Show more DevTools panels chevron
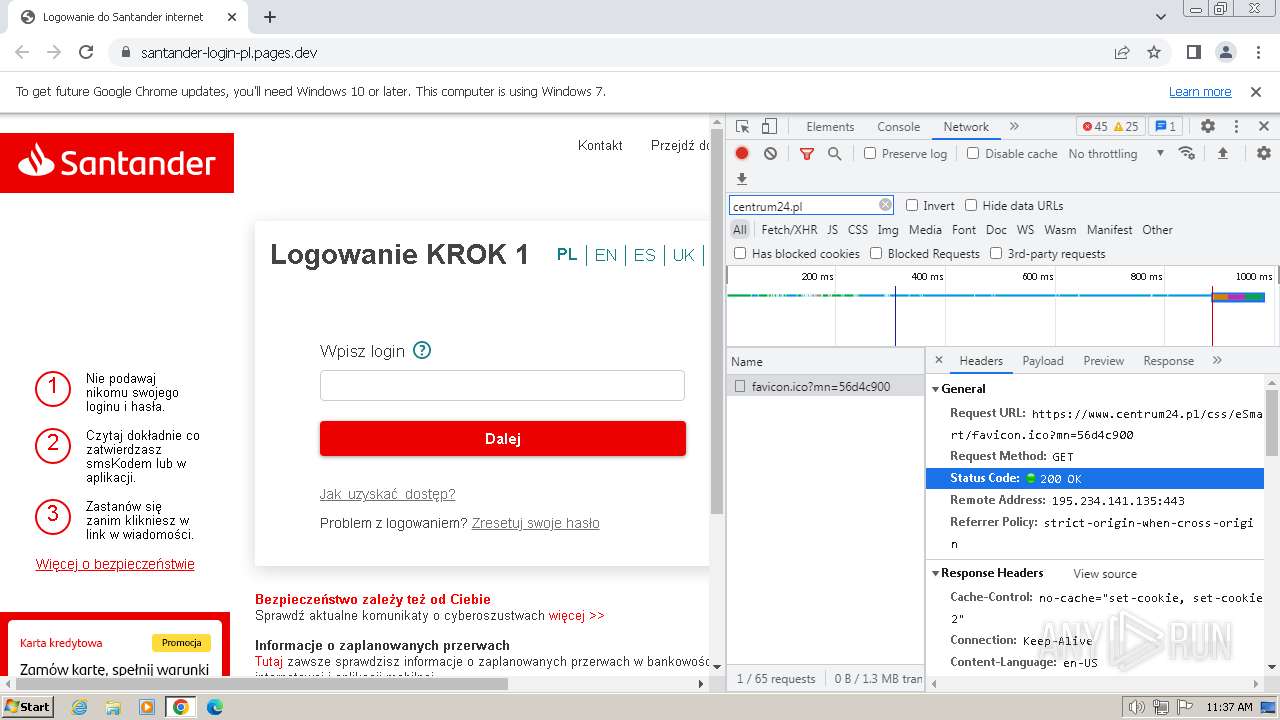1280x720 pixels. pyautogui.click(x=1014, y=127)
